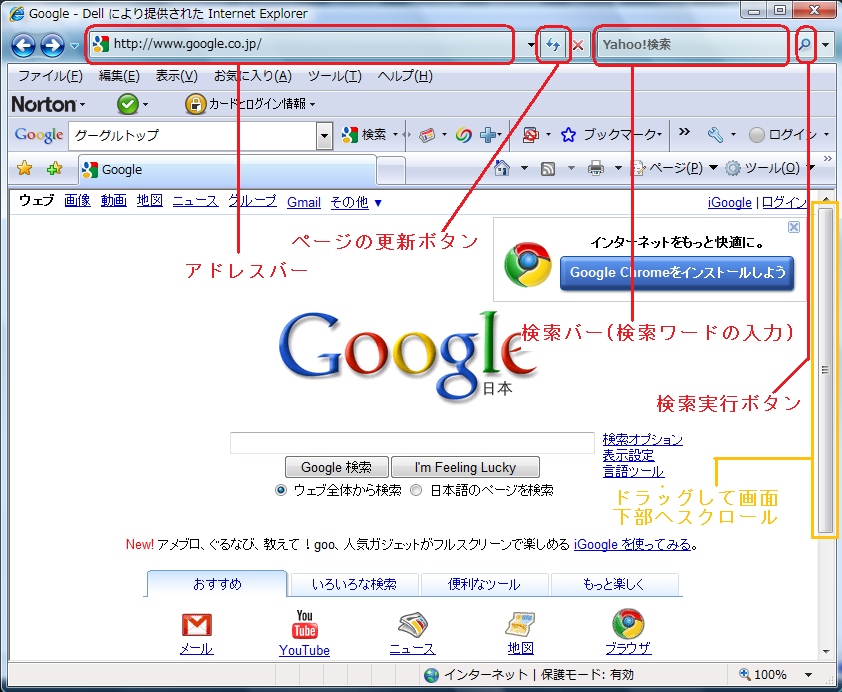Open the ヘルプ(H) menu
Image resolution: width=842 pixels, height=692 pixels.
tap(405, 76)
